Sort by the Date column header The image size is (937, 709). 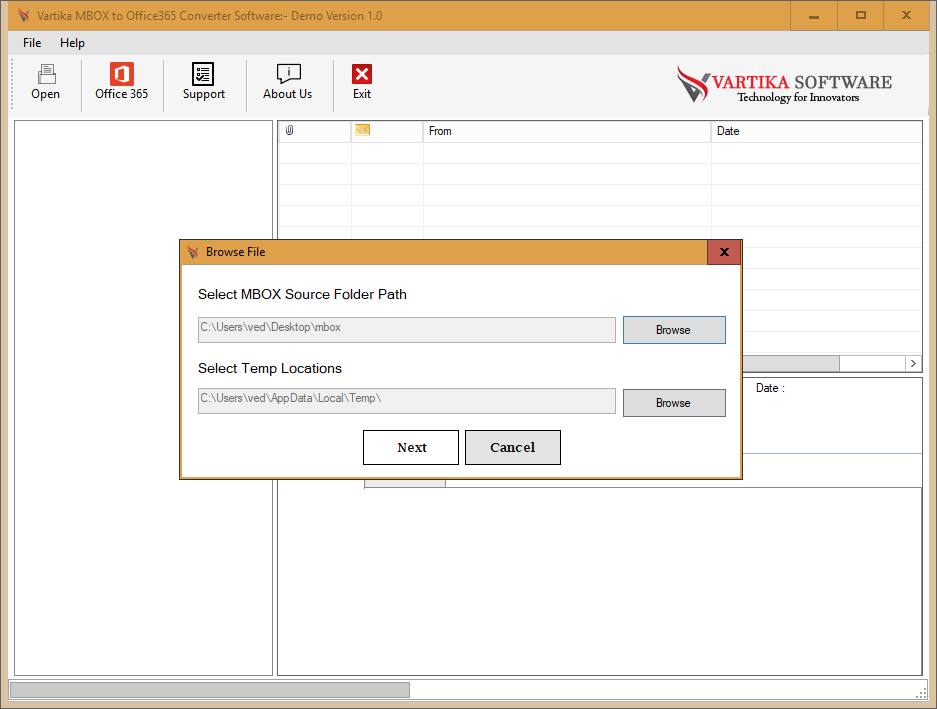point(816,131)
